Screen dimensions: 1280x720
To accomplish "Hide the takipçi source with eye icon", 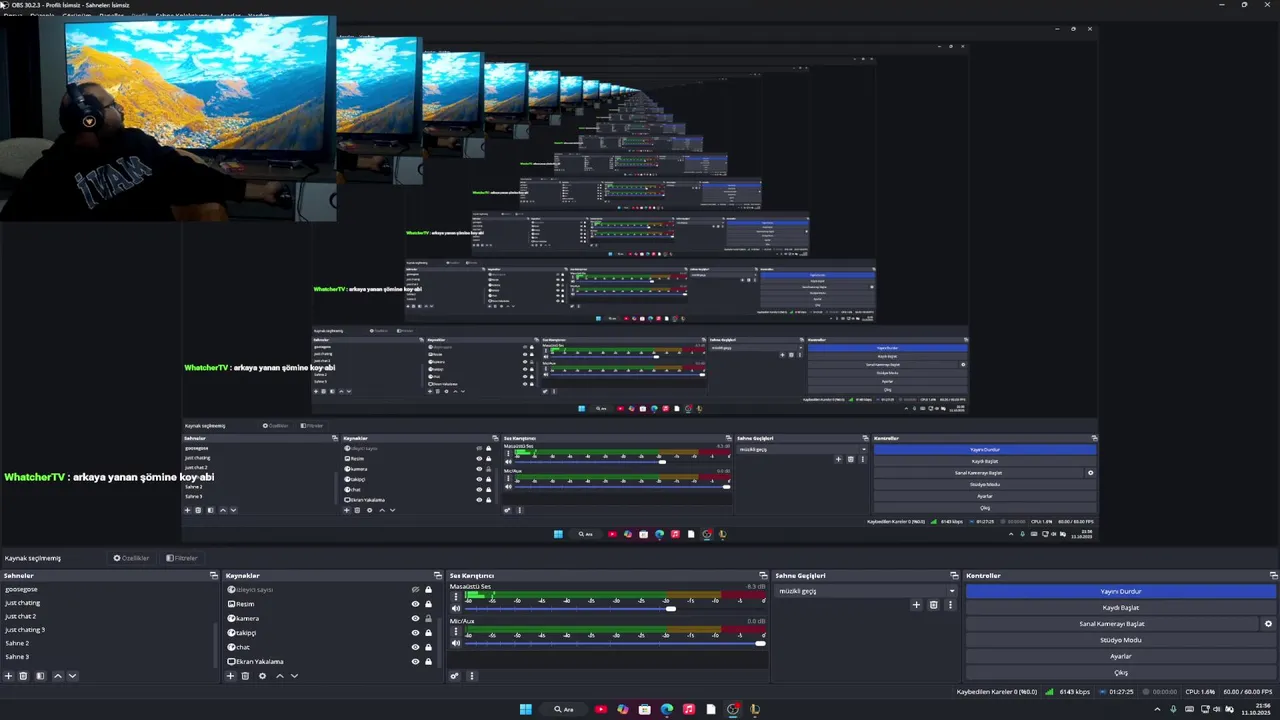I will 415,632.
